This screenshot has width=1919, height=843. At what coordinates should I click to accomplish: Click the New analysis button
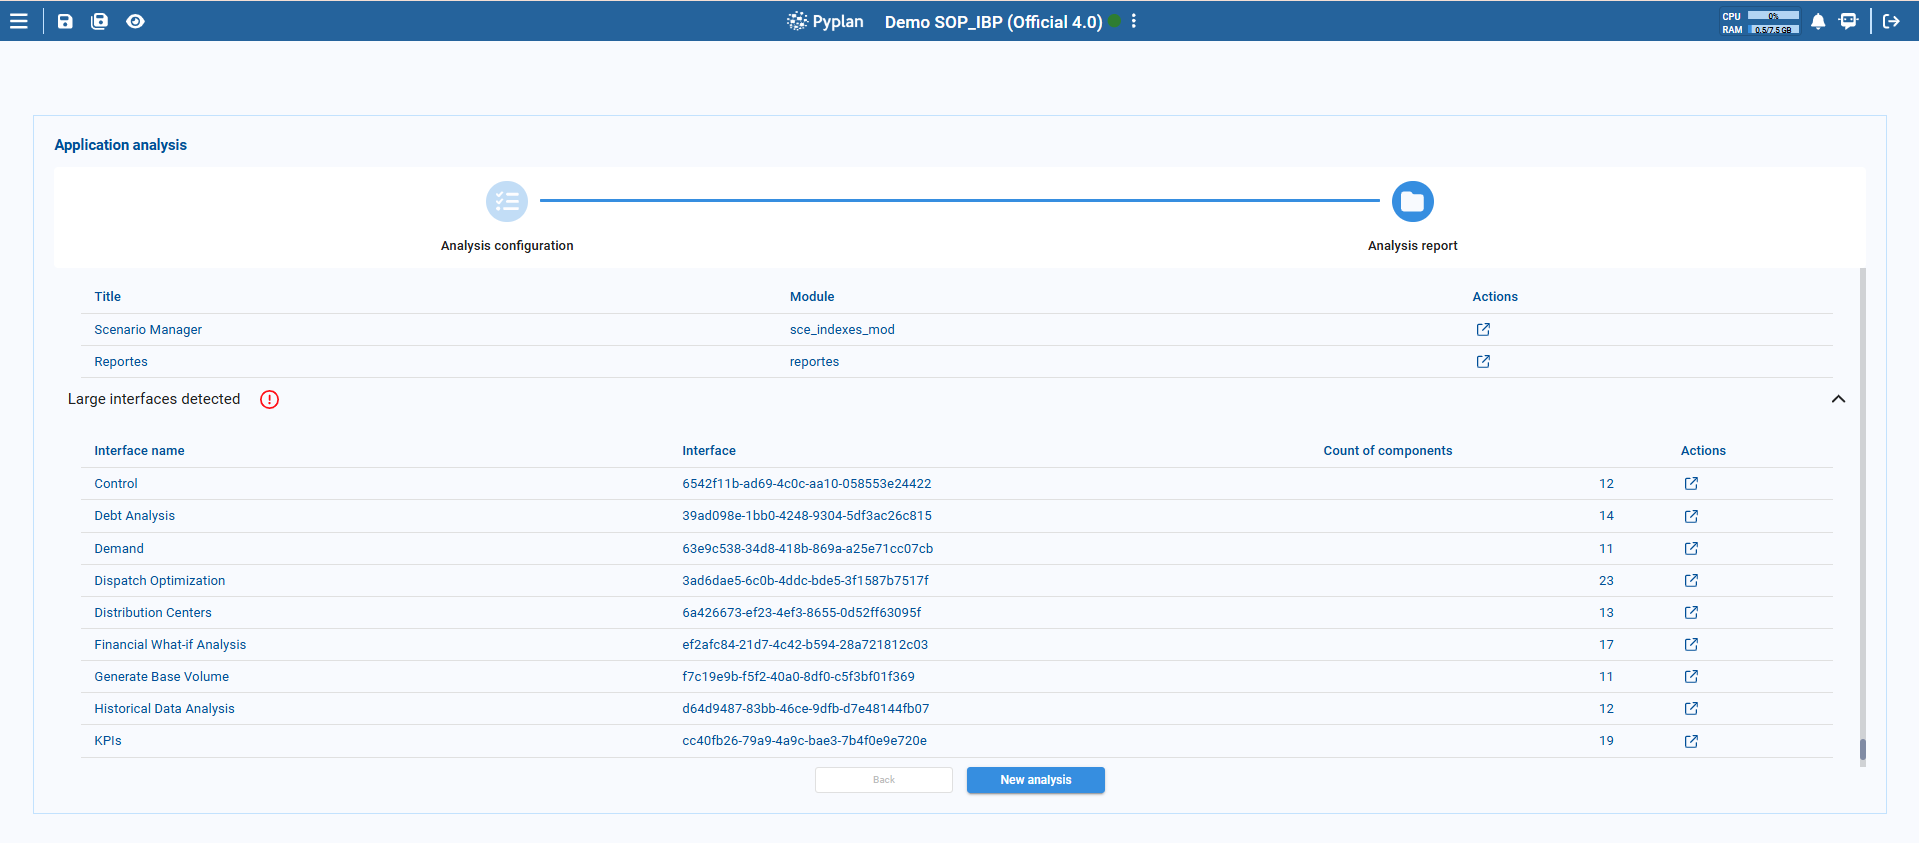point(1036,780)
